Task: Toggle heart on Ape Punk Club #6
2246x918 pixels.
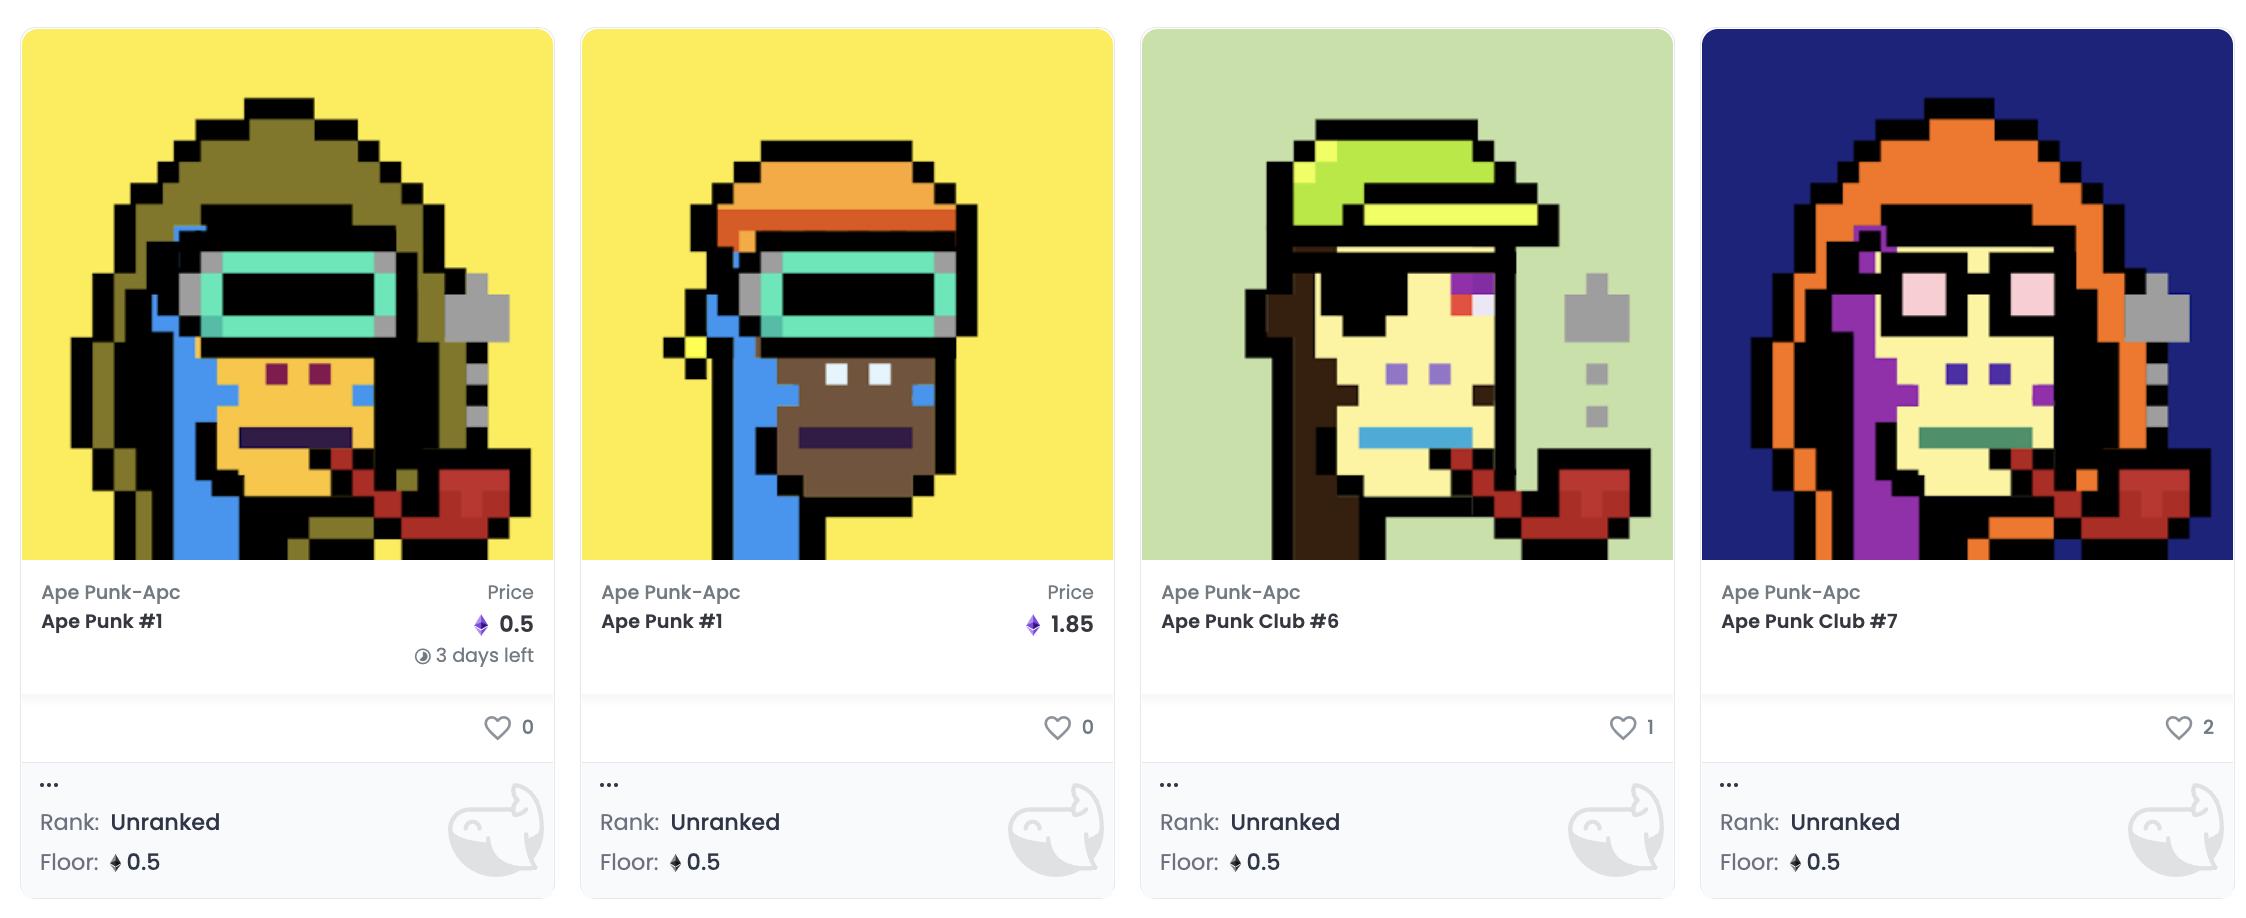Action: [x=1623, y=727]
